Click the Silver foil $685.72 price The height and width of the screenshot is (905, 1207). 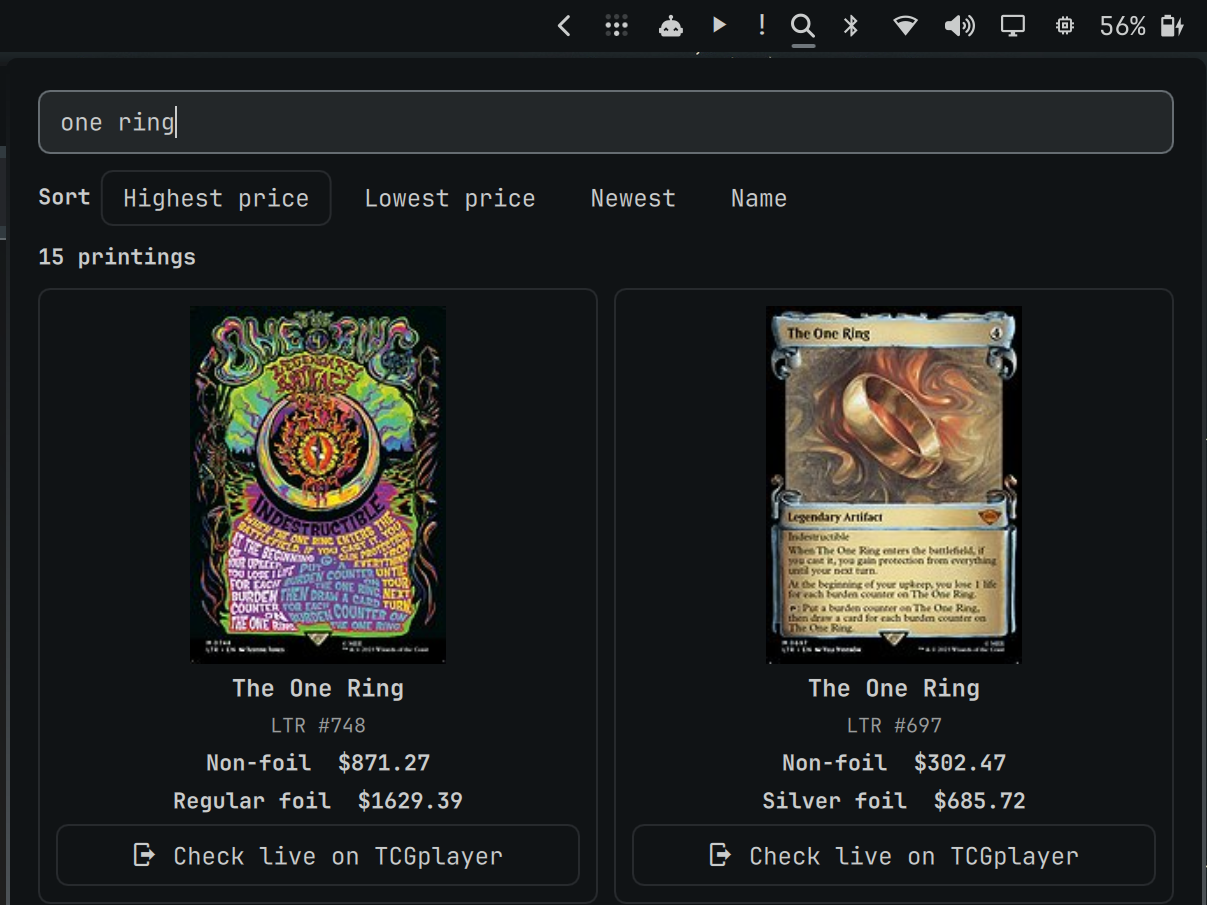click(894, 801)
